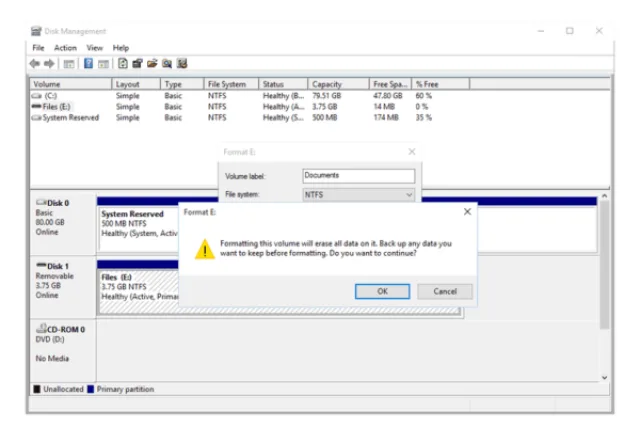Open the View menu

pos(95,48)
